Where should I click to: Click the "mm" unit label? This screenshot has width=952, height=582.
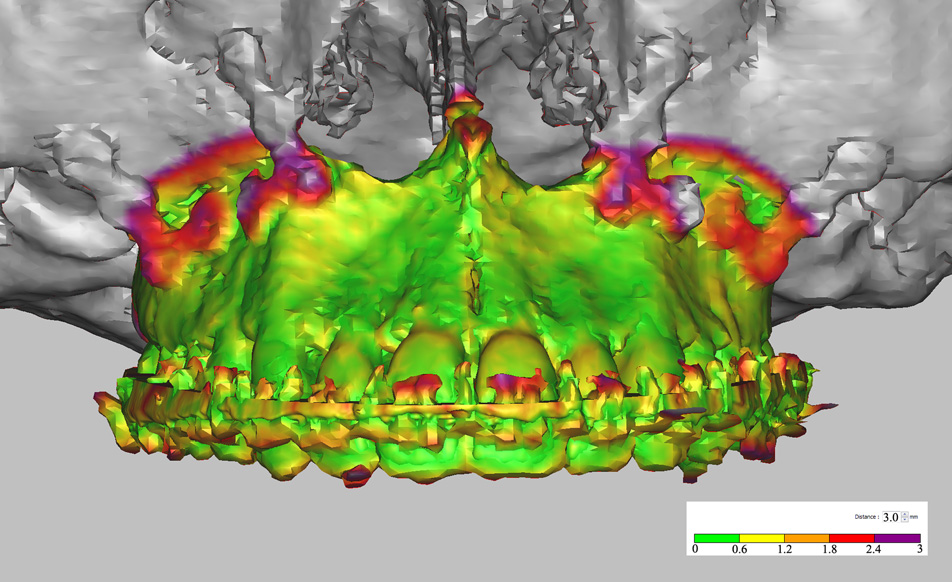(x=916, y=517)
